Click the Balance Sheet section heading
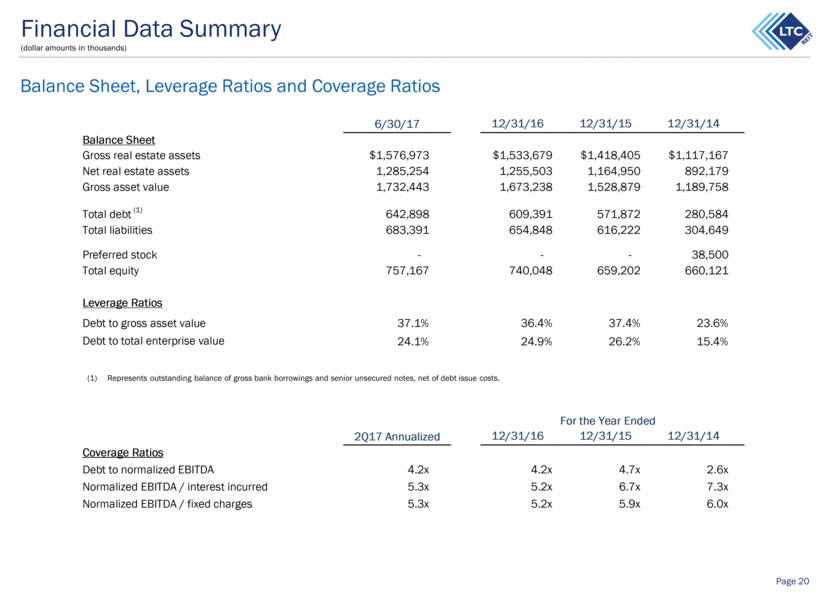 point(119,140)
